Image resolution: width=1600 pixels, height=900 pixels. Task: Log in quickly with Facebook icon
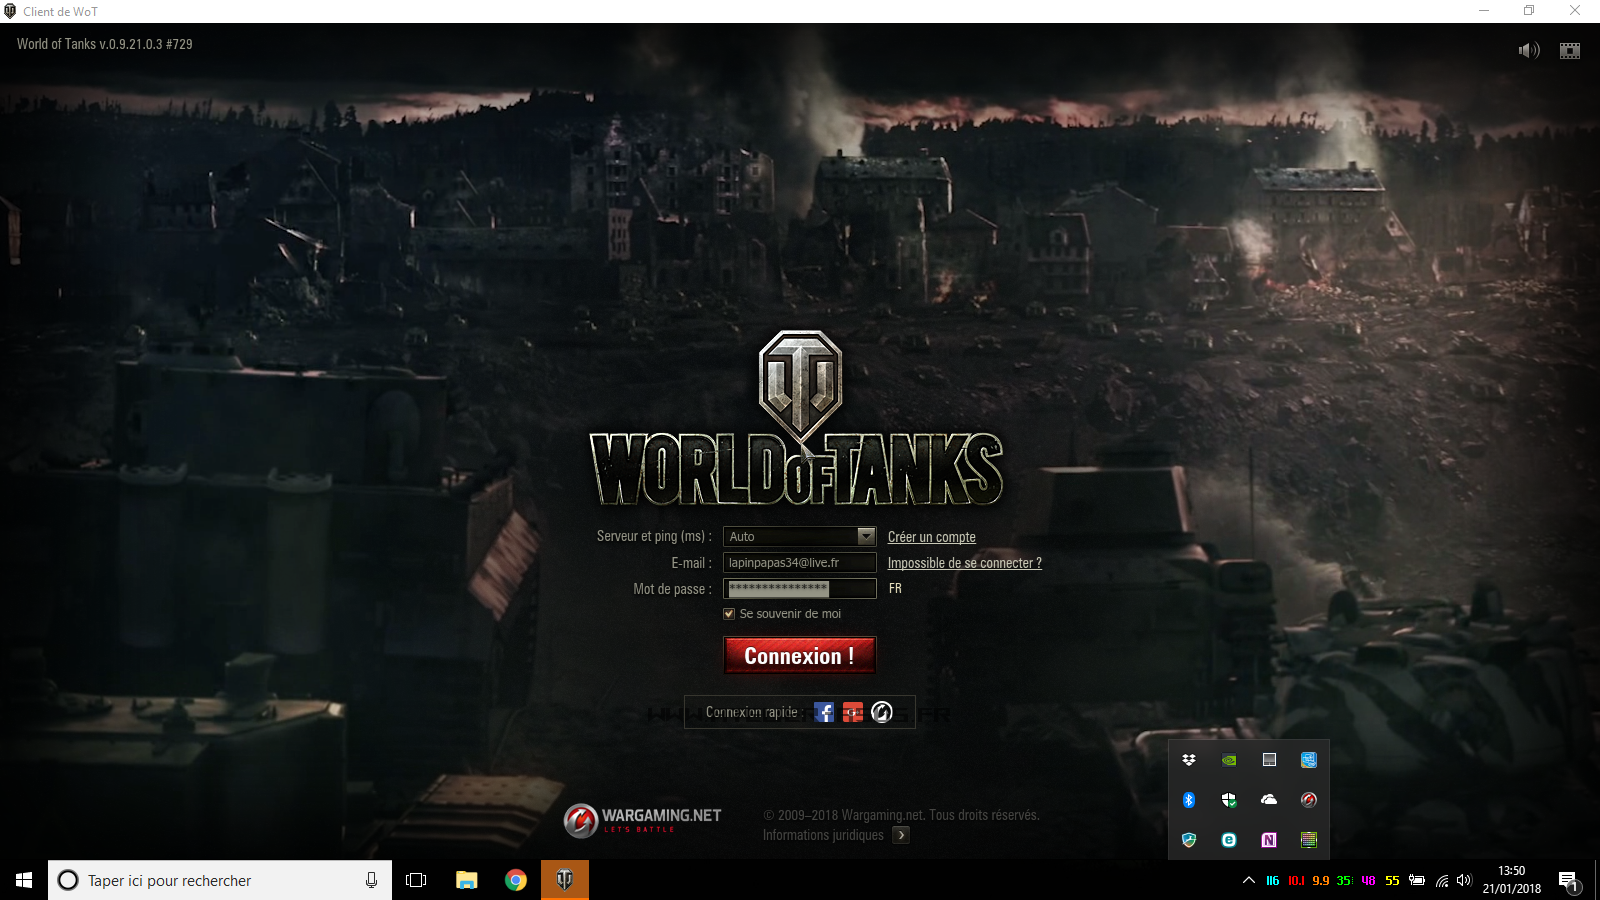tap(824, 712)
